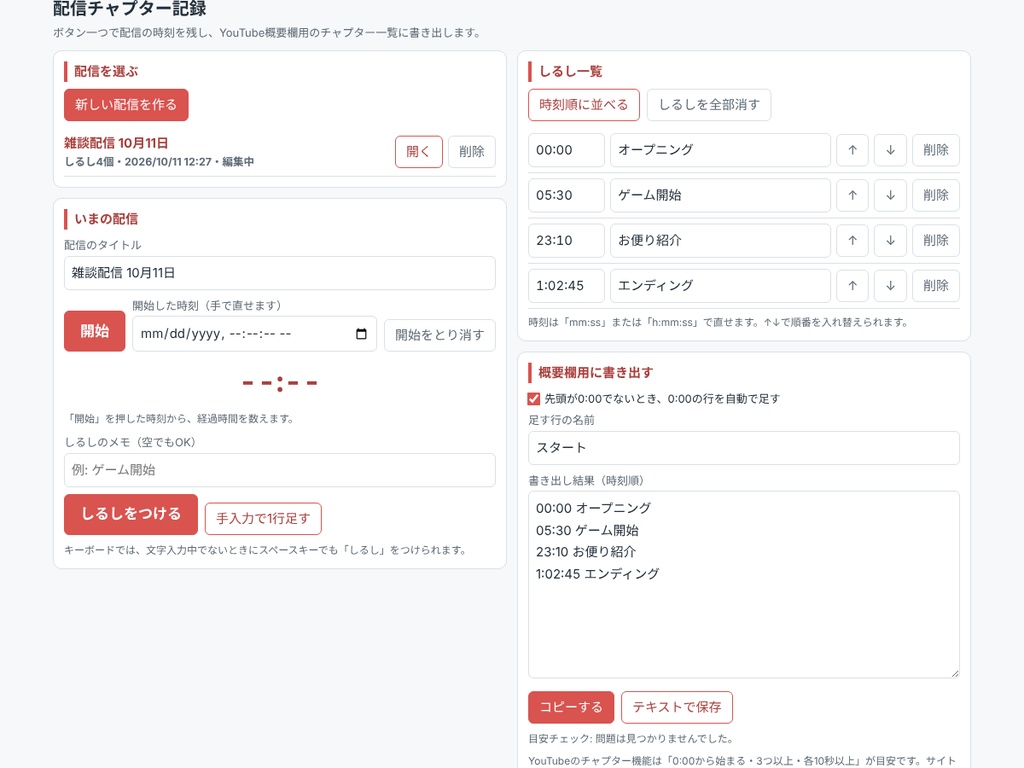Focus the start datetime input field
Viewport: 1024px width, 768px height.
click(x=254, y=334)
